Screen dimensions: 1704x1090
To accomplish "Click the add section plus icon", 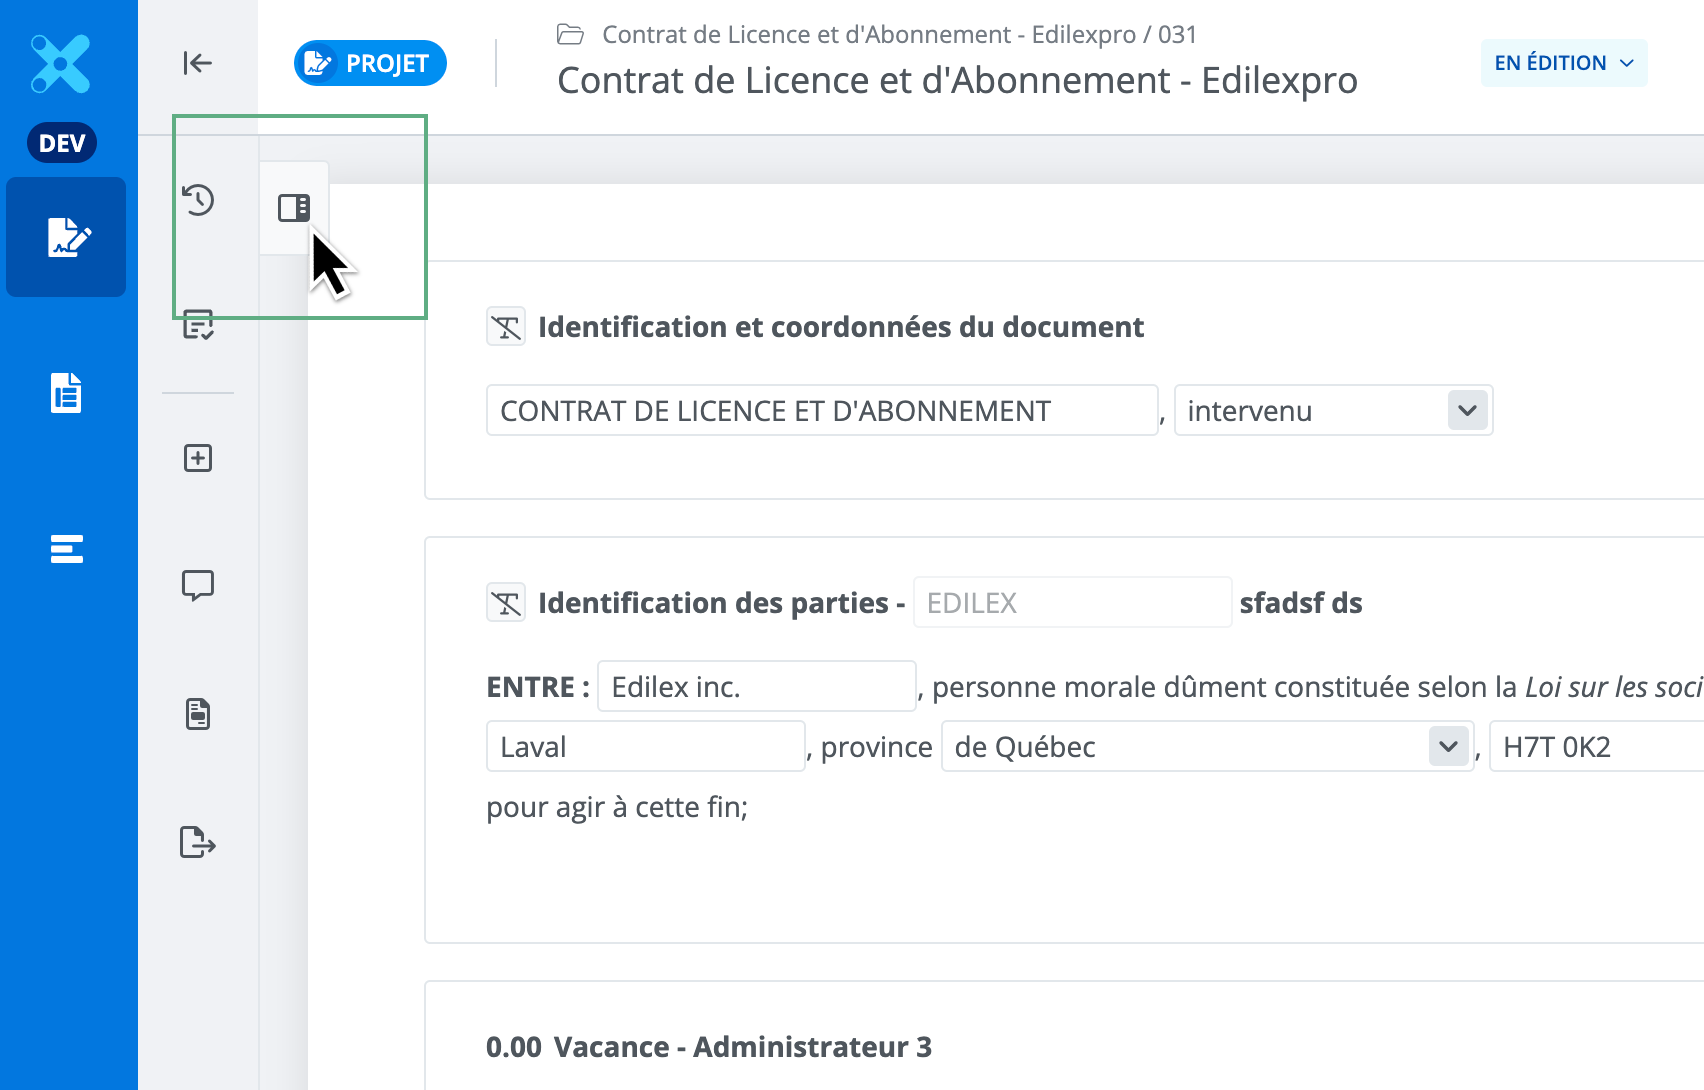I will pyautogui.click(x=198, y=458).
